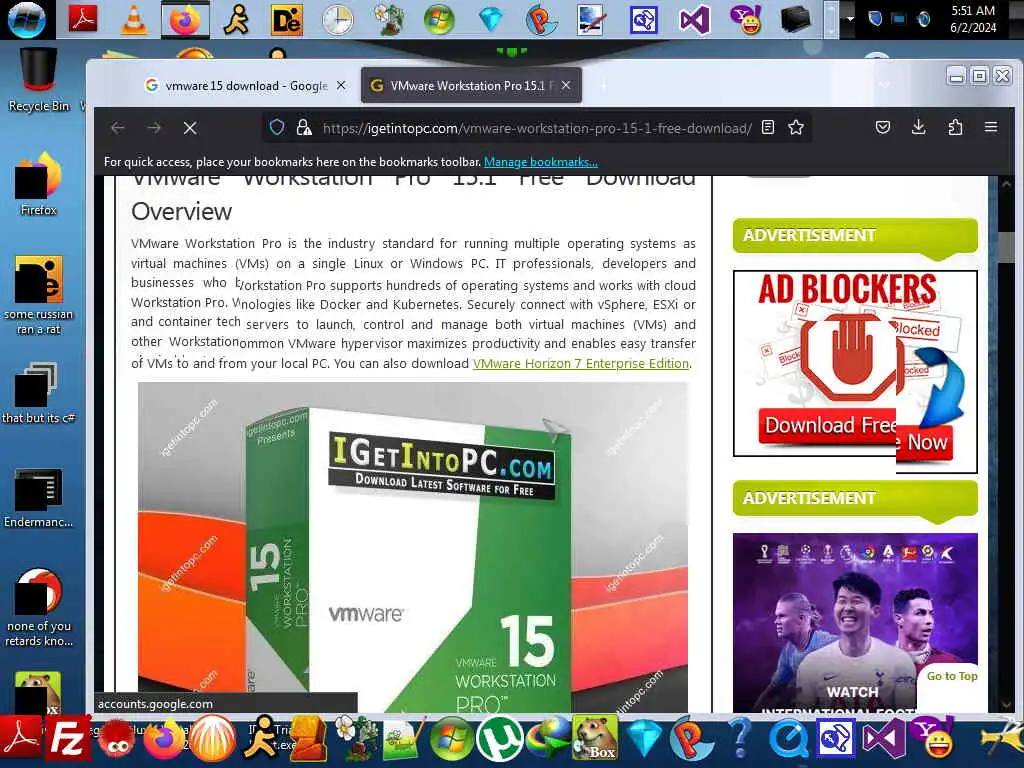Bookmark this page with the star icon

(x=795, y=127)
